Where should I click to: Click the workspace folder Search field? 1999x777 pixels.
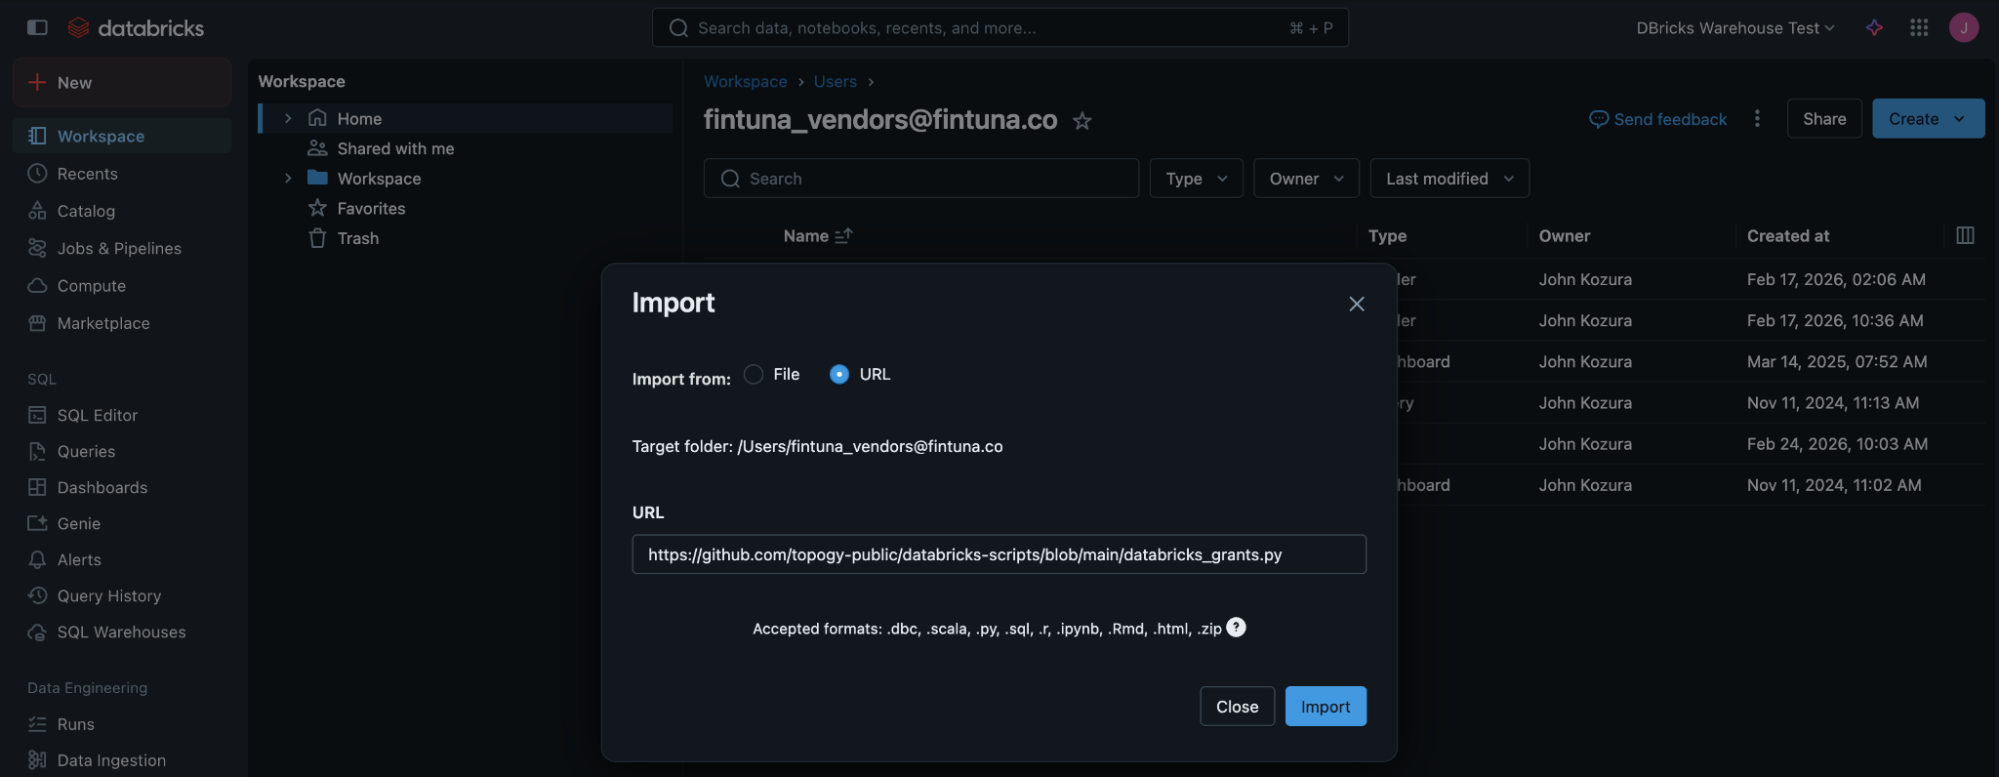(921, 178)
